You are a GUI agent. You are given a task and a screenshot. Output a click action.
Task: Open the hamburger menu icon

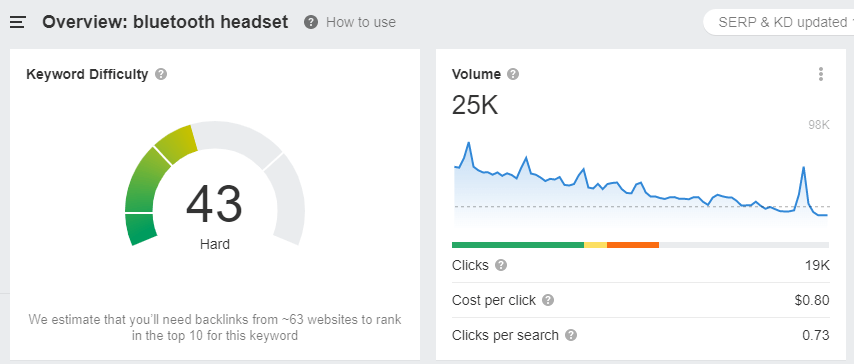tap(18, 22)
